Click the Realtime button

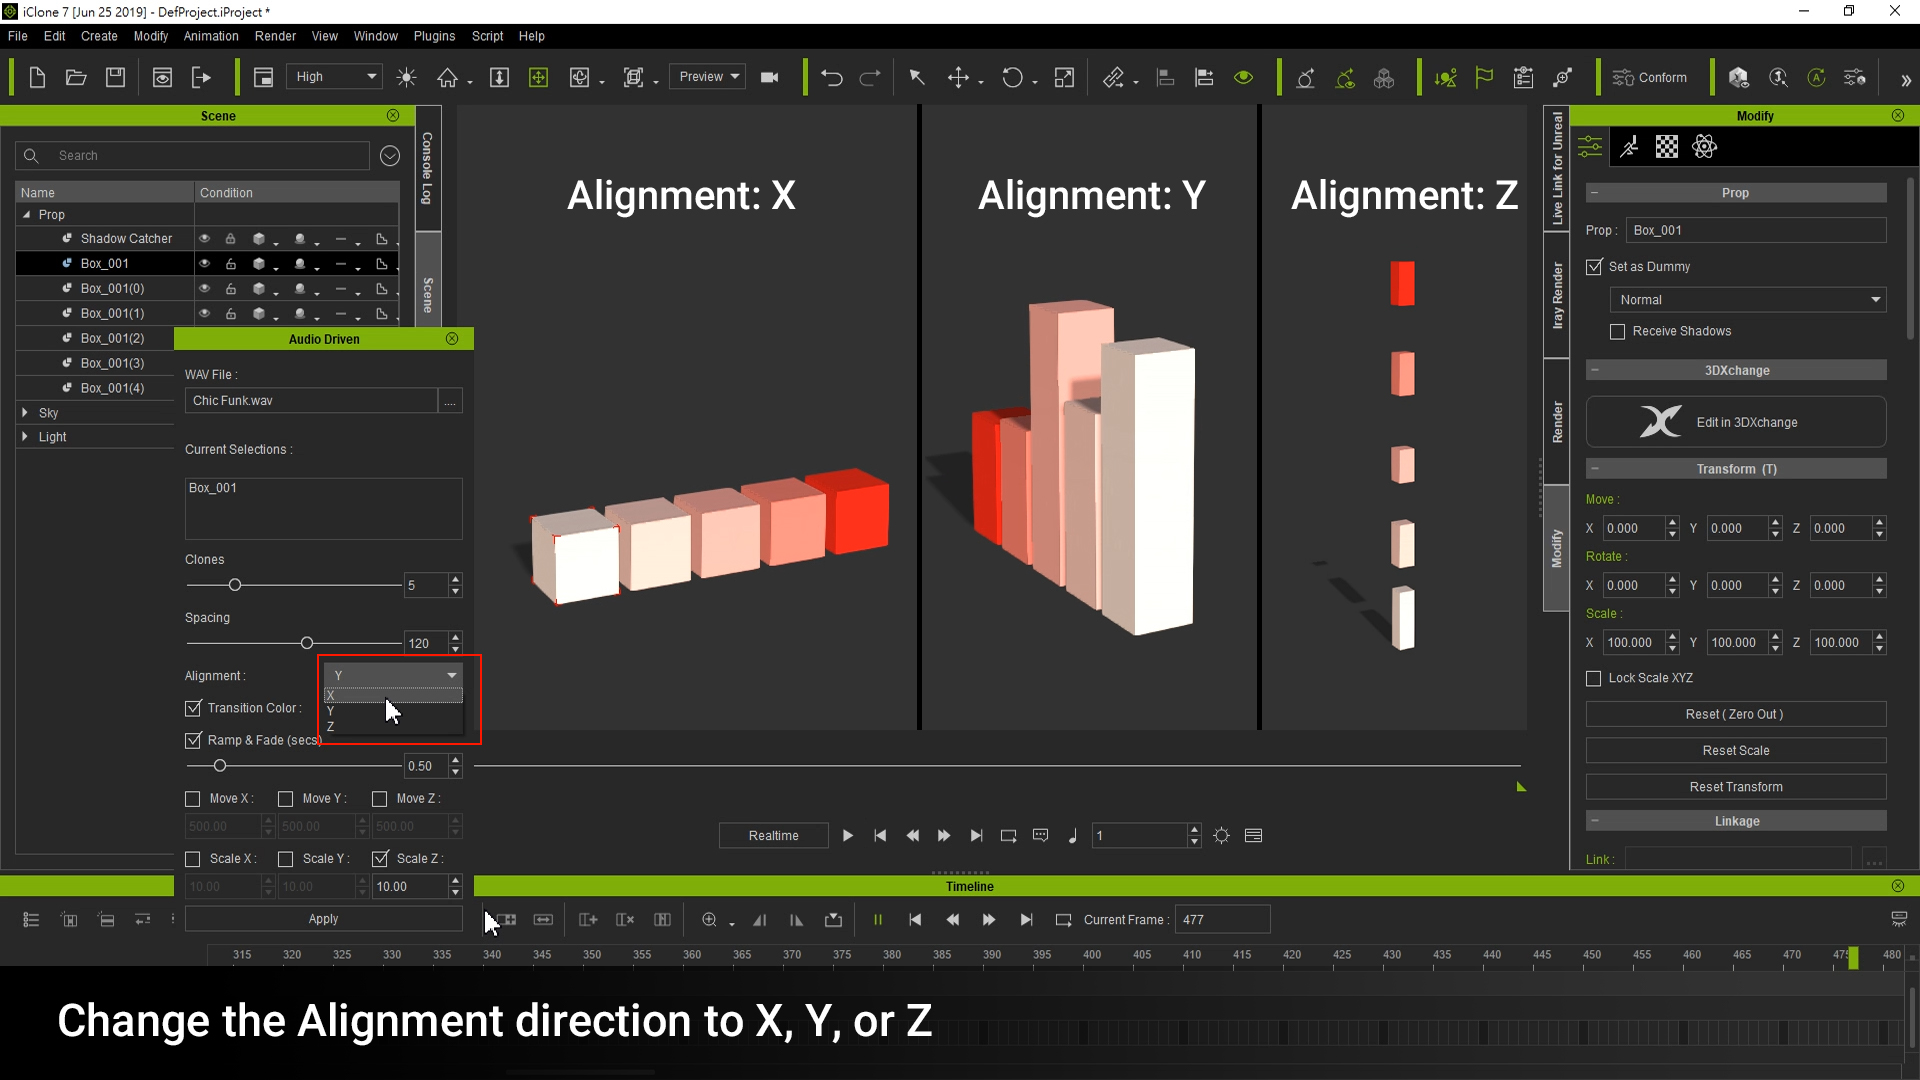pos(774,836)
